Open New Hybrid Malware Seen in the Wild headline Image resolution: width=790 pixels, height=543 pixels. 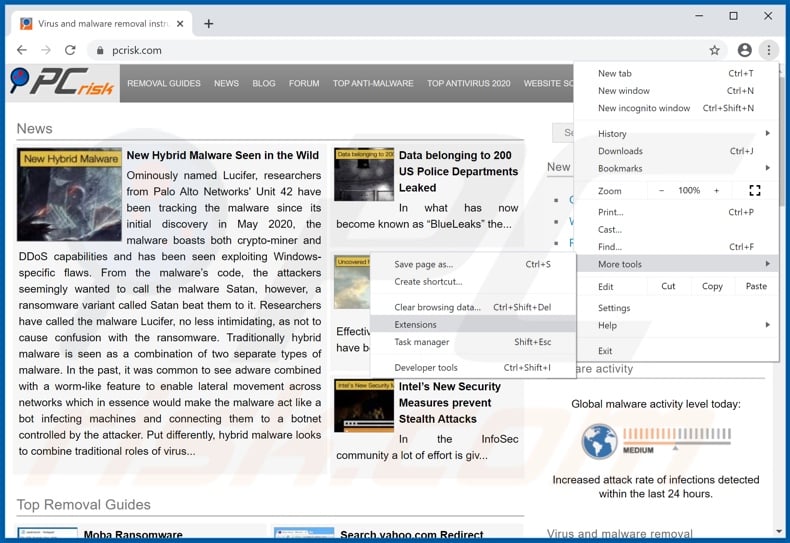223,156
